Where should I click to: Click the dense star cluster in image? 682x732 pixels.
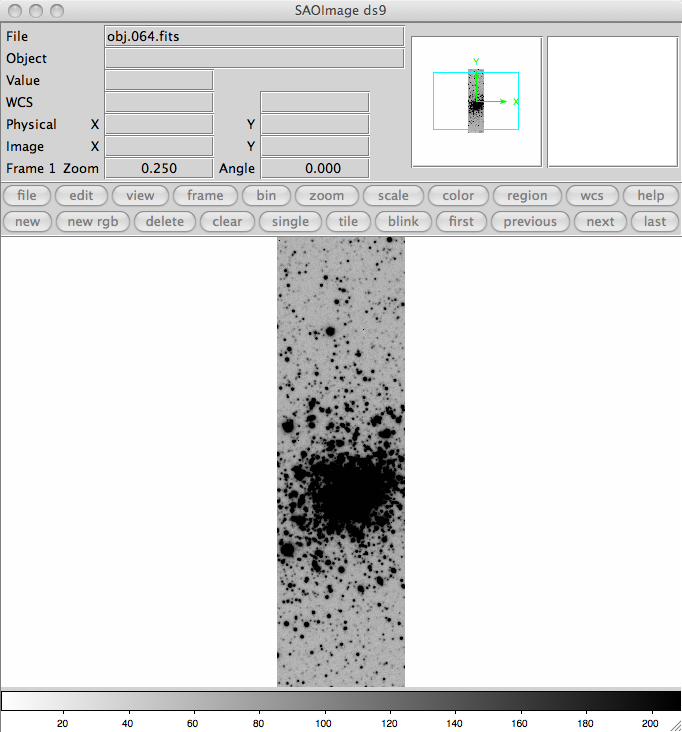point(349,490)
